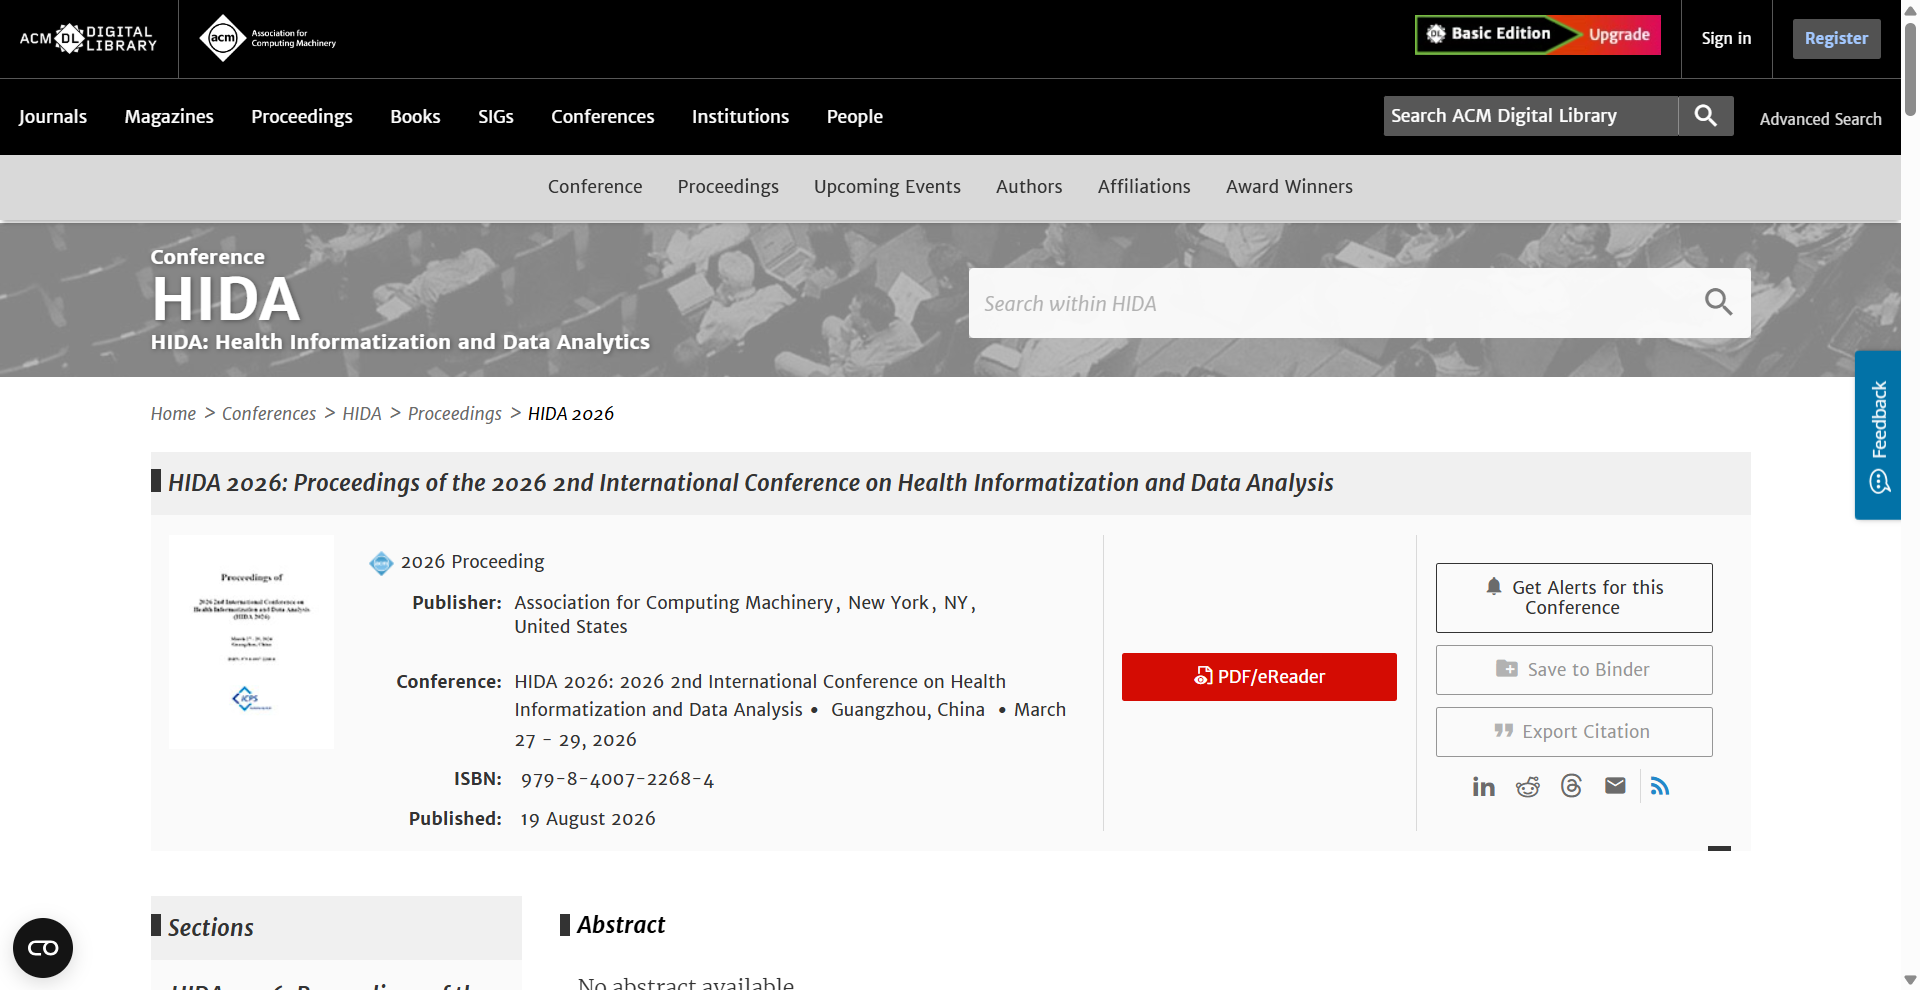
Task: Open the Books menu
Action: 415,117
